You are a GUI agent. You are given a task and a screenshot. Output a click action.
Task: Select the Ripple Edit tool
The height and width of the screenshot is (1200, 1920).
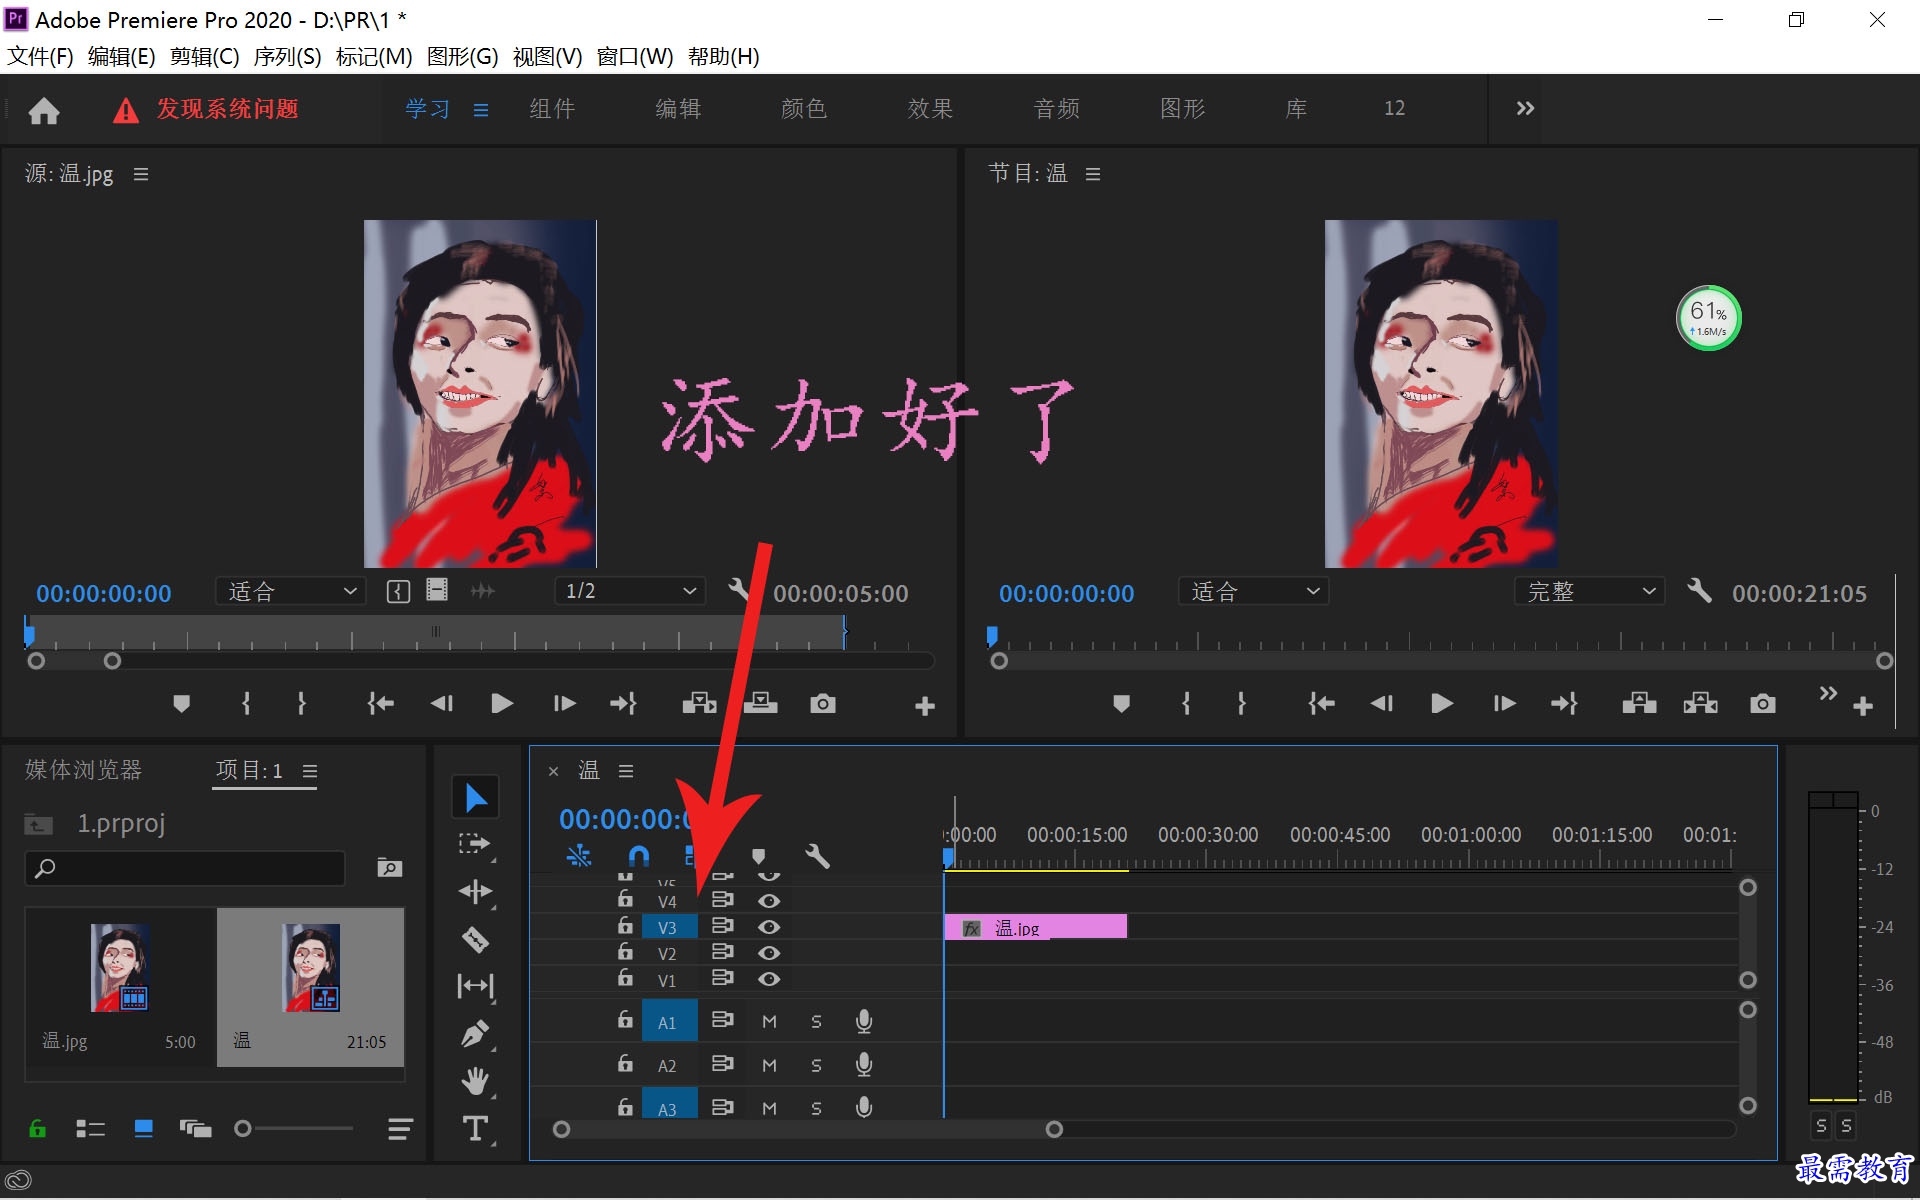[x=475, y=891]
